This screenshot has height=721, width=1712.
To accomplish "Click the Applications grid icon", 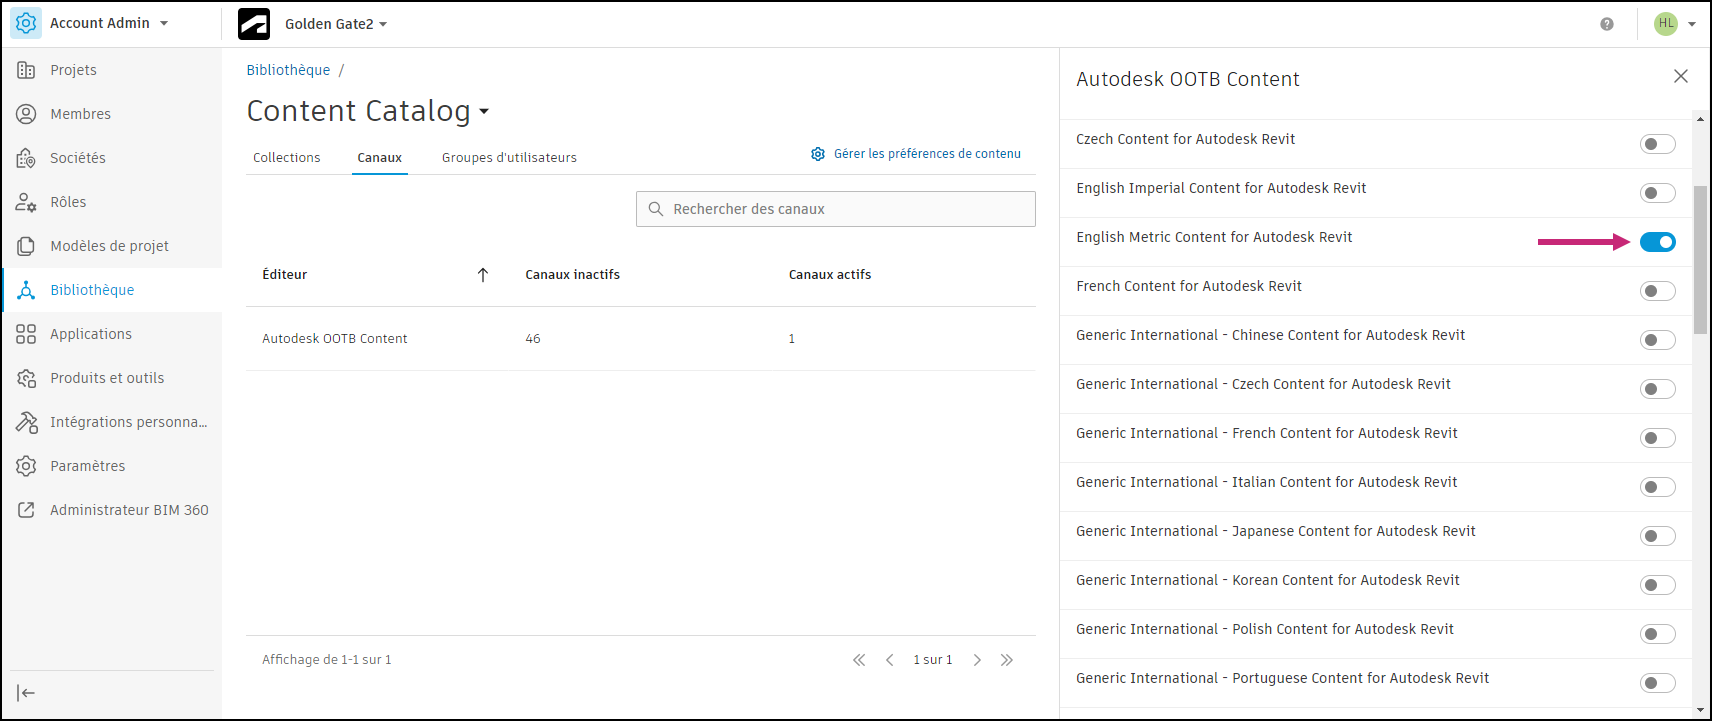I will click(26, 334).
